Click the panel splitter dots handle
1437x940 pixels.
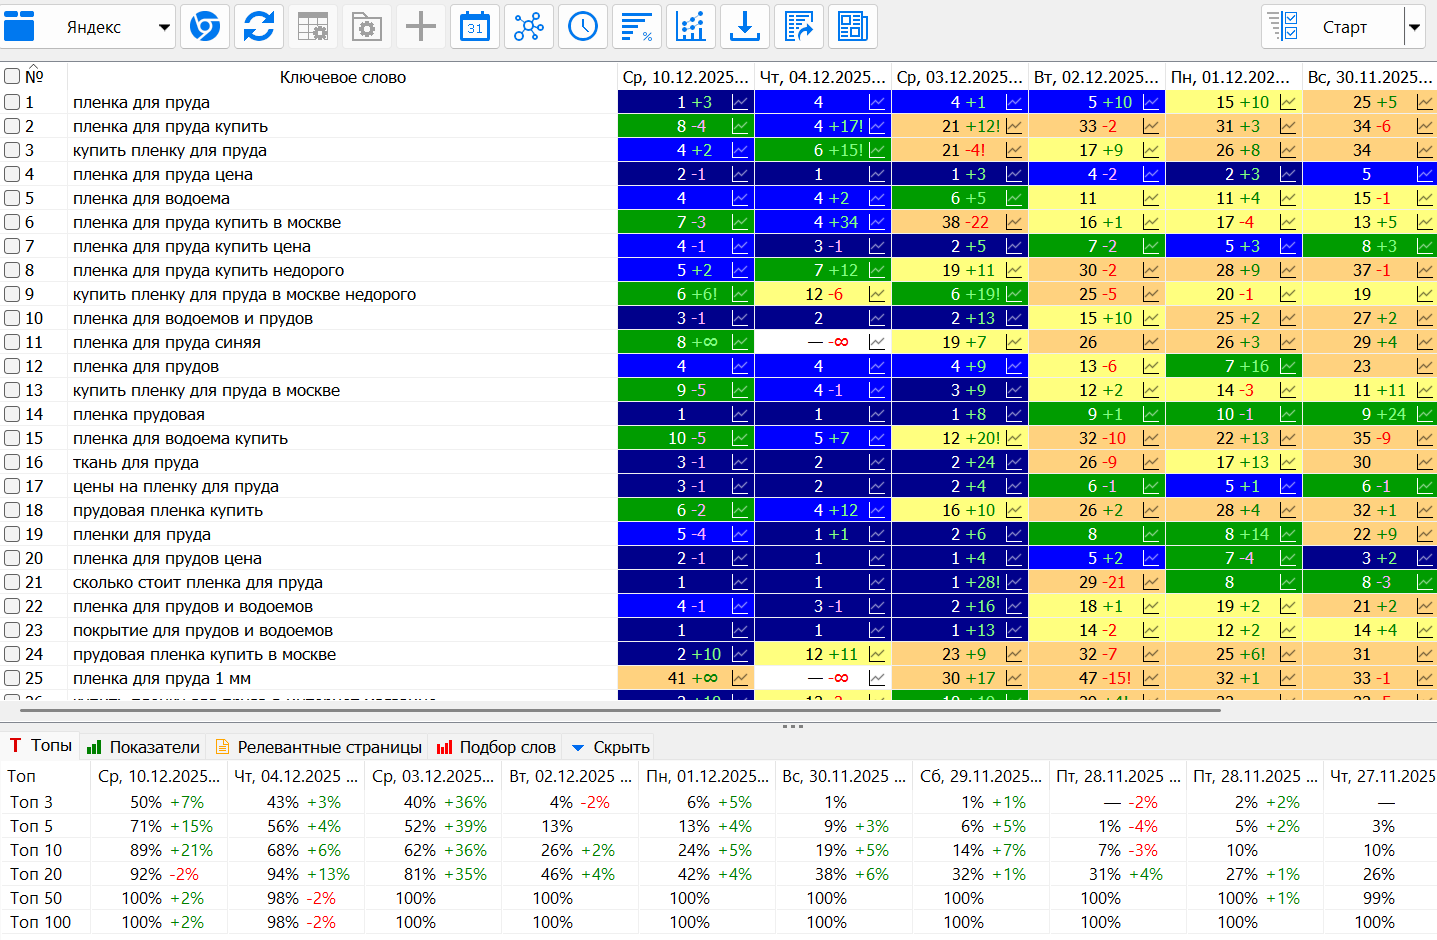point(793,726)
